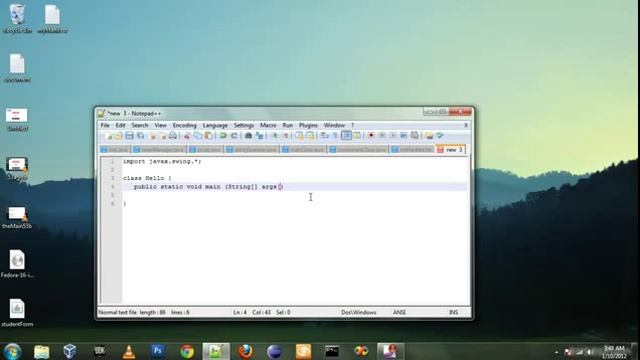Open the ? help menu
640x360 pixels.
[x=352, y=125]
